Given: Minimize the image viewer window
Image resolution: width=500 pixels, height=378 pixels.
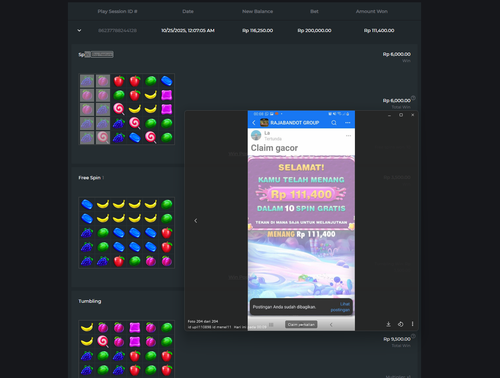Looking at the screenshot, I should pyautogui.click(x=389, y=115).
